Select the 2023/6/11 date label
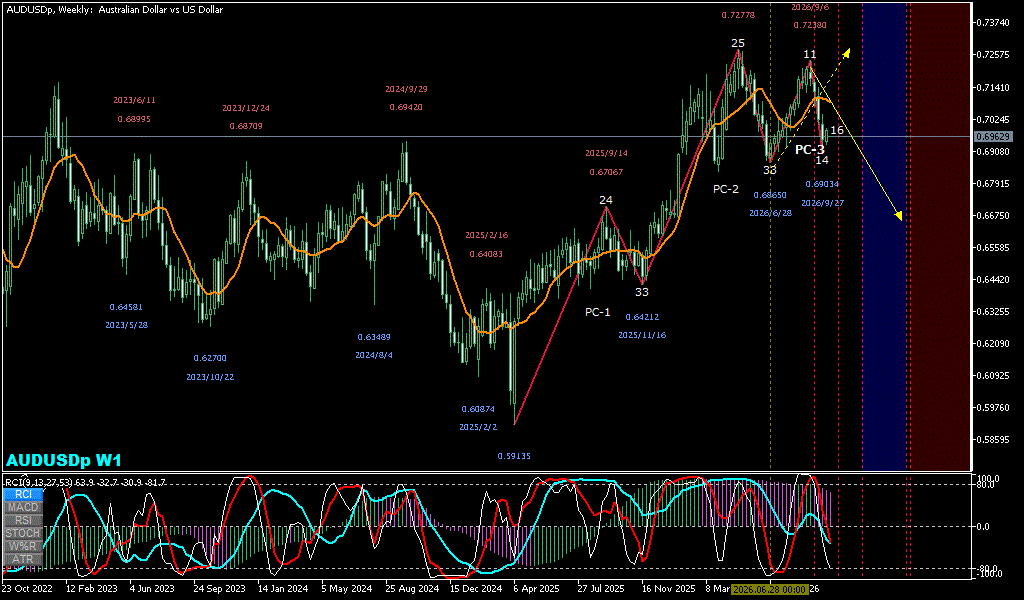The height and width of the screenshot is (600, 1024). pyautogui.click(x=135, y=100)
